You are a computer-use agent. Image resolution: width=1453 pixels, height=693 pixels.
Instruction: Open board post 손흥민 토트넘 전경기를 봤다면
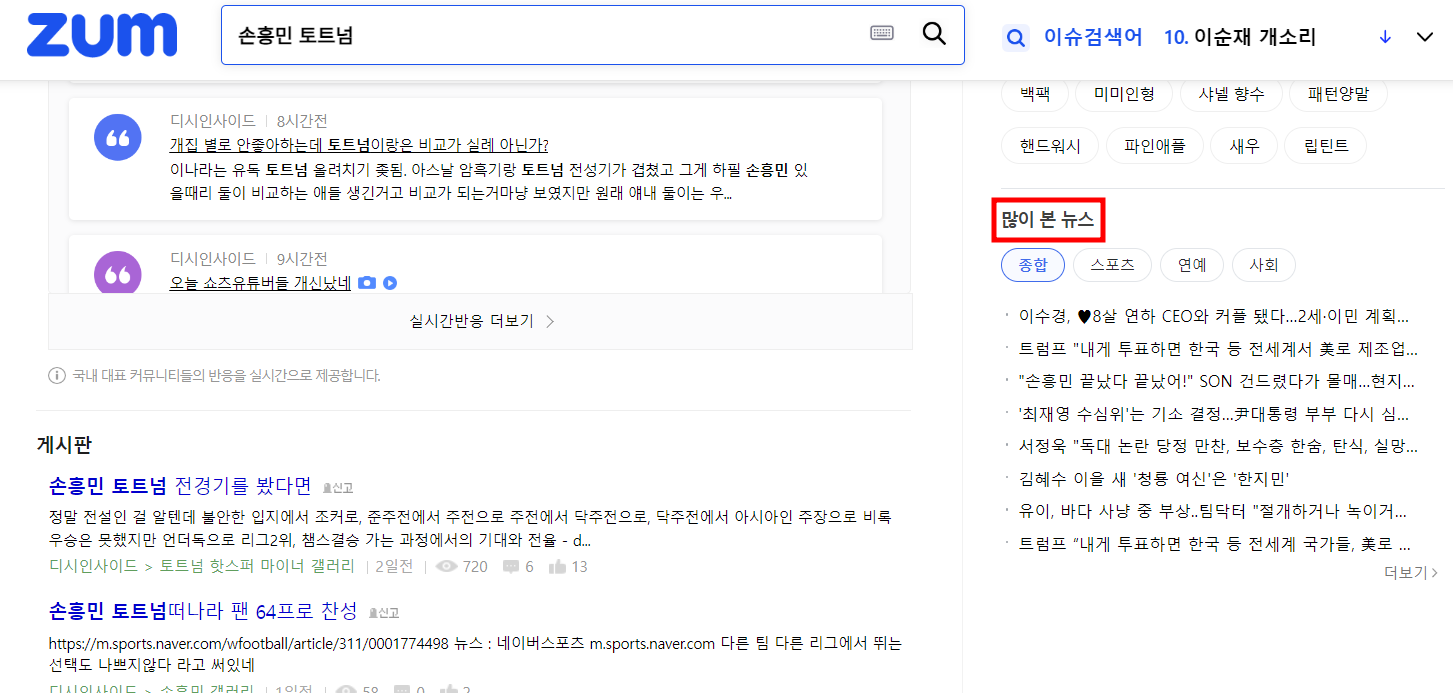[180, 486]
